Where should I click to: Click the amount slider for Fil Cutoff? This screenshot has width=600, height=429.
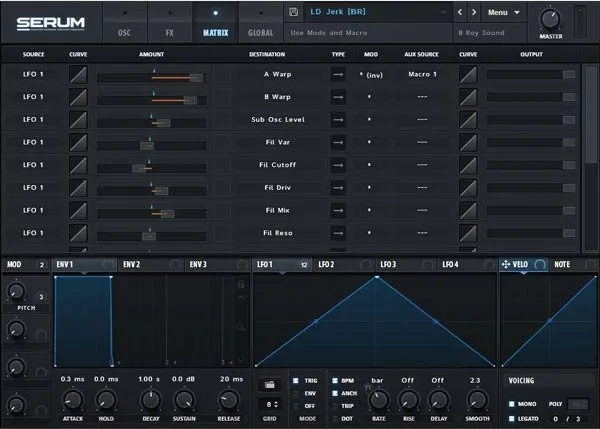(152, 168)
